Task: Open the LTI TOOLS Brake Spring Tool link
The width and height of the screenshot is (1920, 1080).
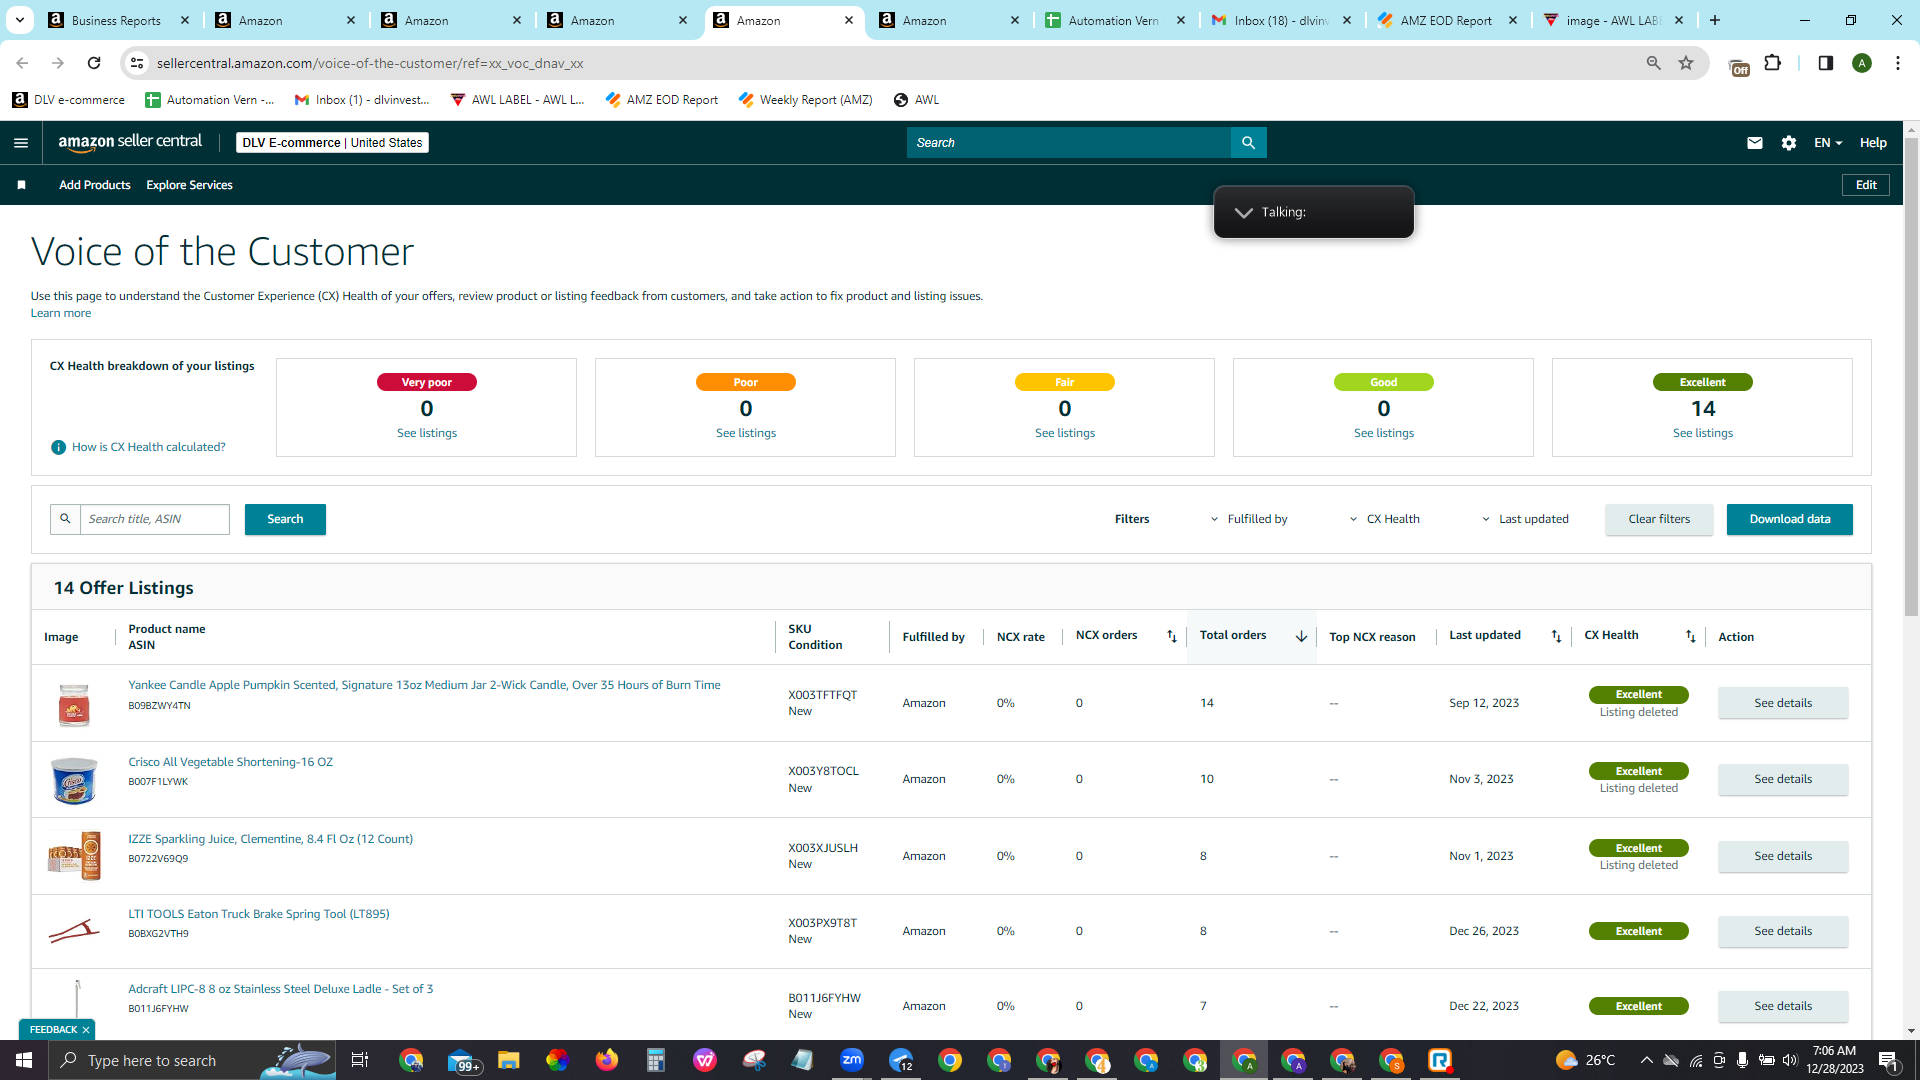Action: click(259, 914)
